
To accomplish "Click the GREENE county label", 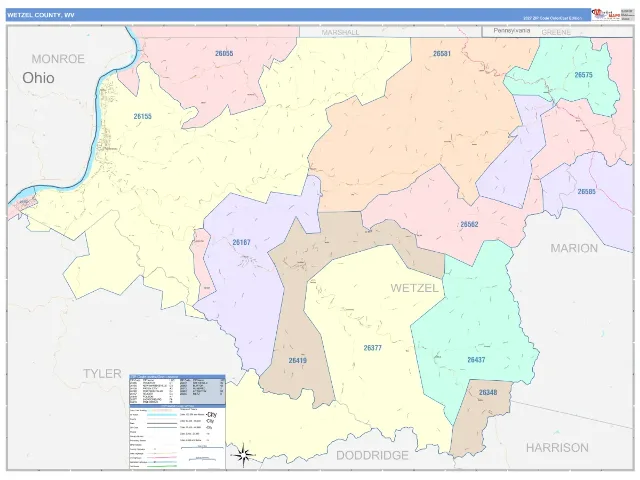I will [x=556, y=32].
